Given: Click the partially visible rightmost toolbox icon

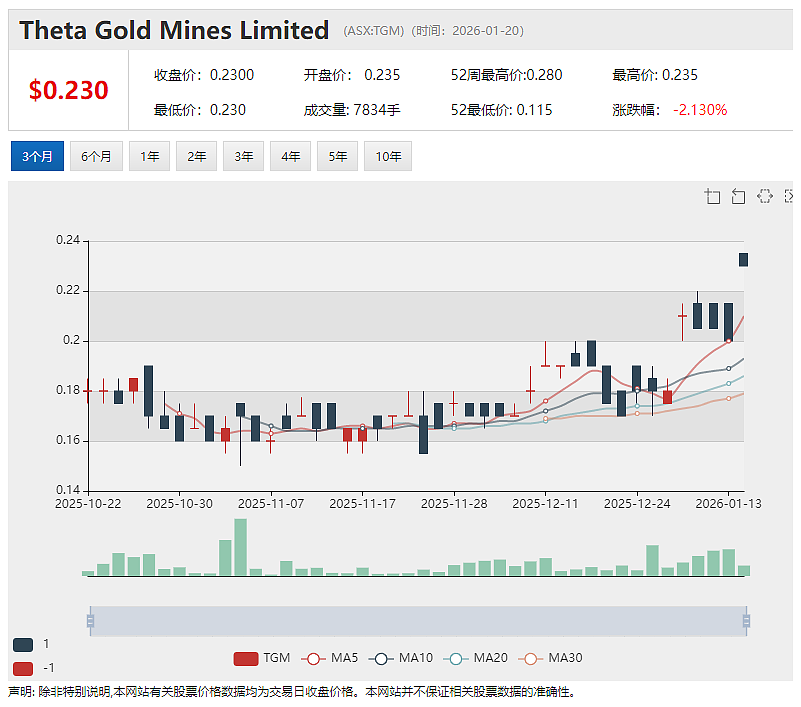Looking at the screenshot, I should tap(789, 196).
